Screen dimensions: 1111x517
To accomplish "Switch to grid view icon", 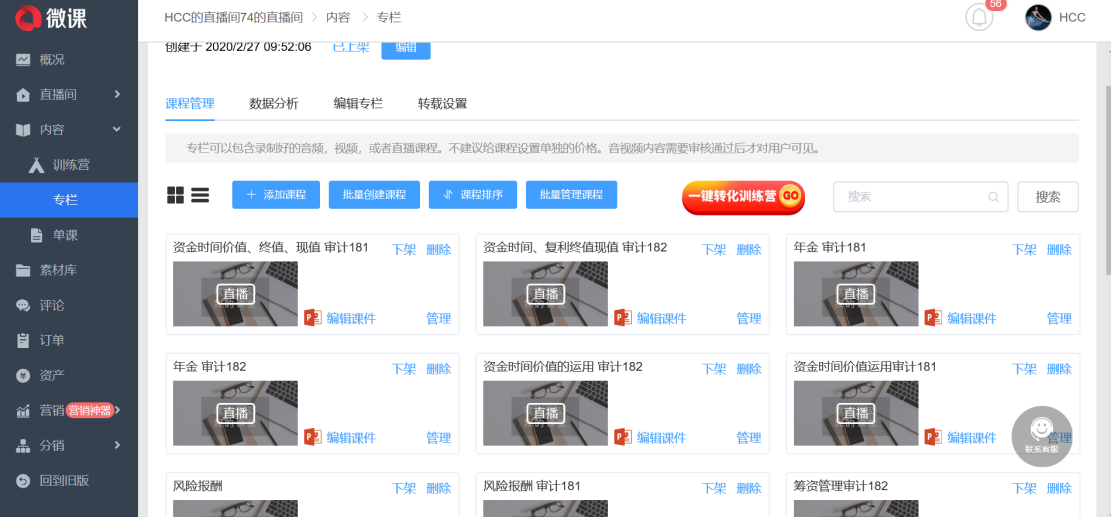I will point(176,195).
